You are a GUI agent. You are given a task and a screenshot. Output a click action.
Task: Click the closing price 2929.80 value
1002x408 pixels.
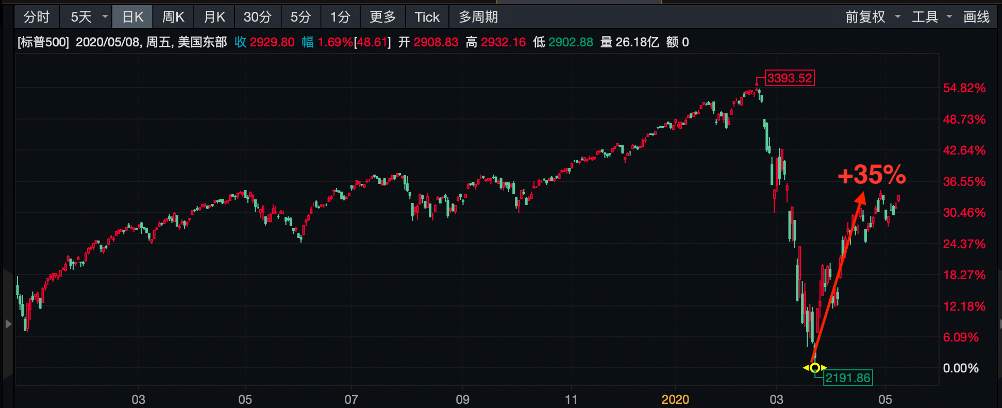click(271, 43)
